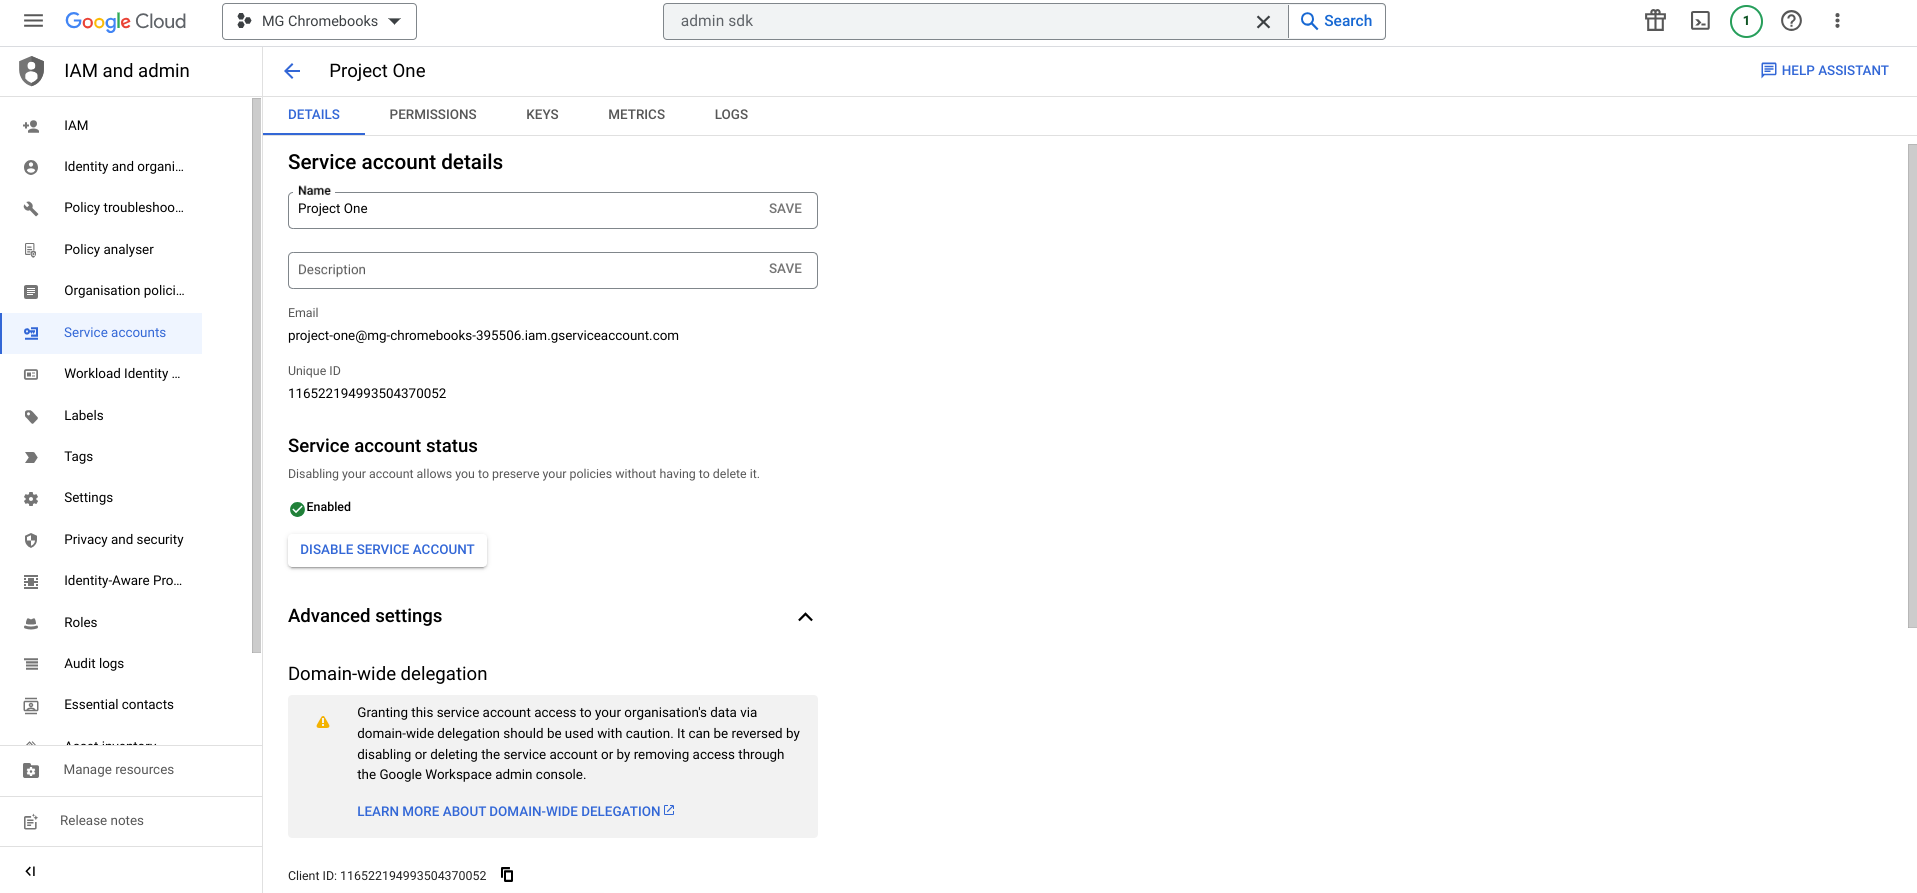
Task: Open Manage resources in the sidebar
Action: [x=119, y=770]
